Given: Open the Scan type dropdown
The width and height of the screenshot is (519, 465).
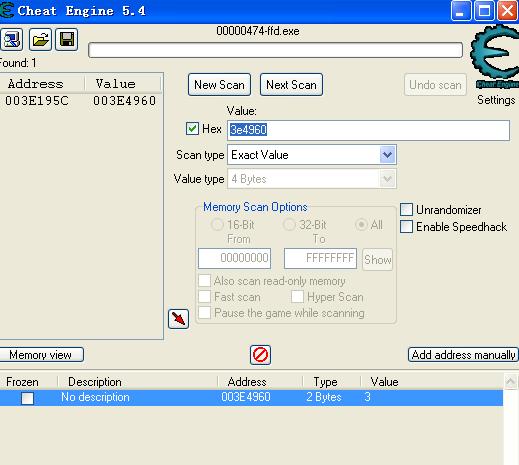Looking at the screenshot, I should coord(387,155).
